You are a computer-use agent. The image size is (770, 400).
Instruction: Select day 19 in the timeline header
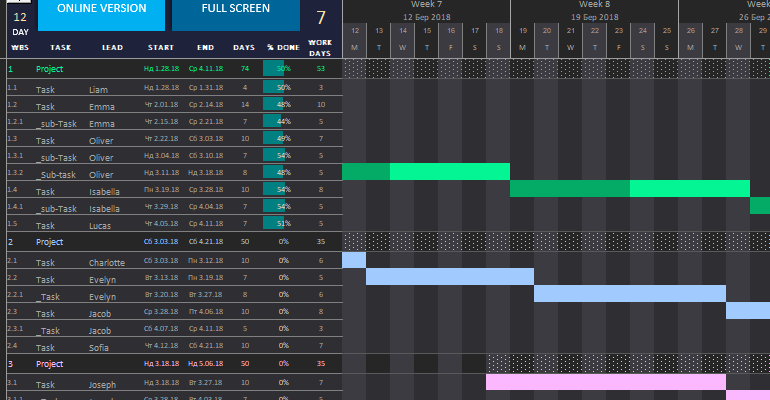522,31
